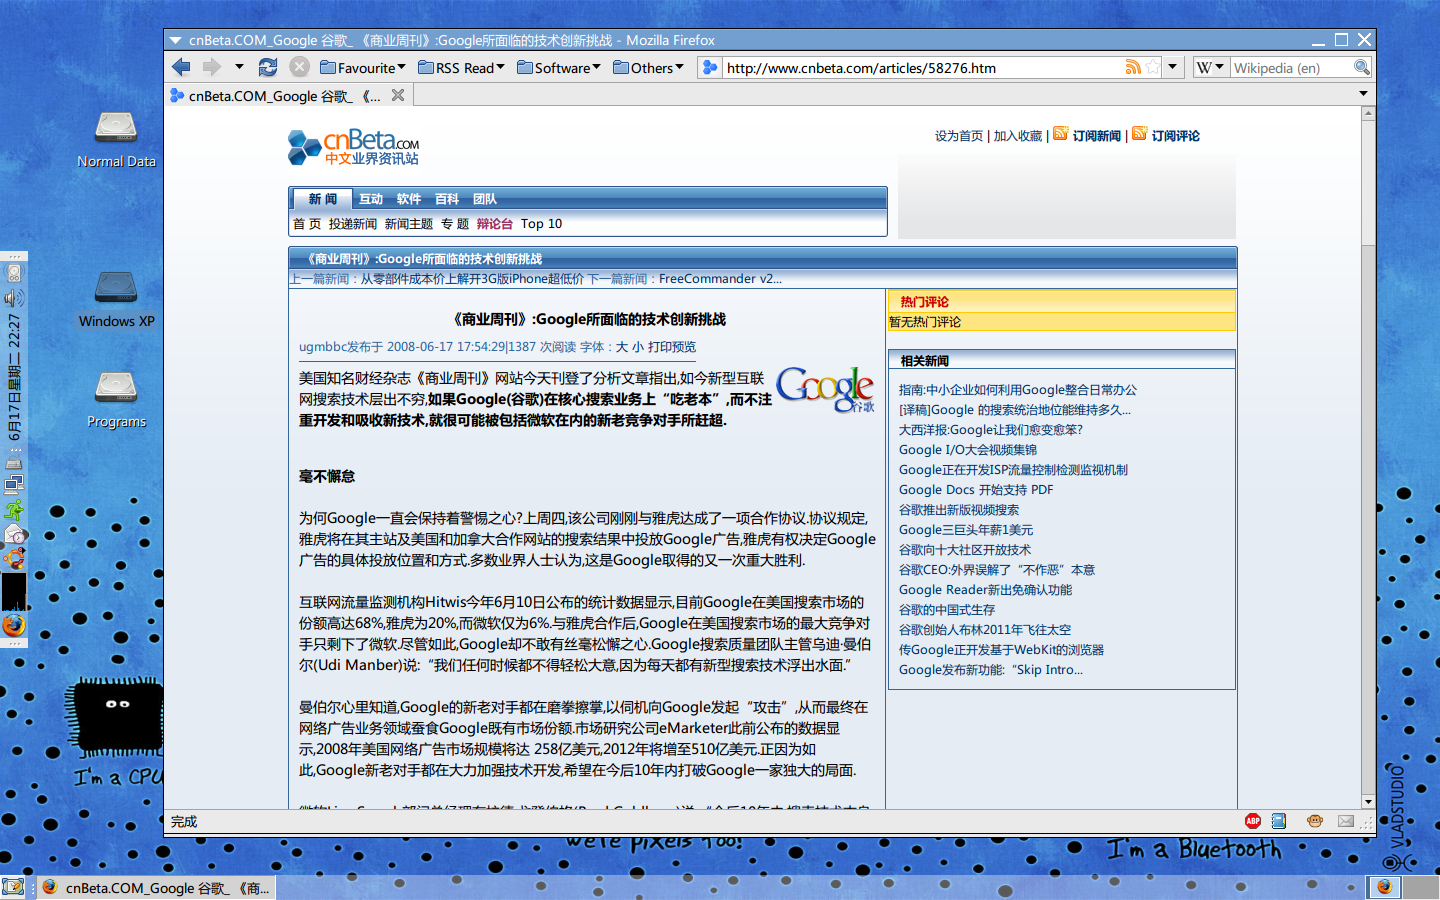Screen dimensions: 1440x900
Task: Open the list all tabs dropdown arrow
Action: [x=1363, y=94]
